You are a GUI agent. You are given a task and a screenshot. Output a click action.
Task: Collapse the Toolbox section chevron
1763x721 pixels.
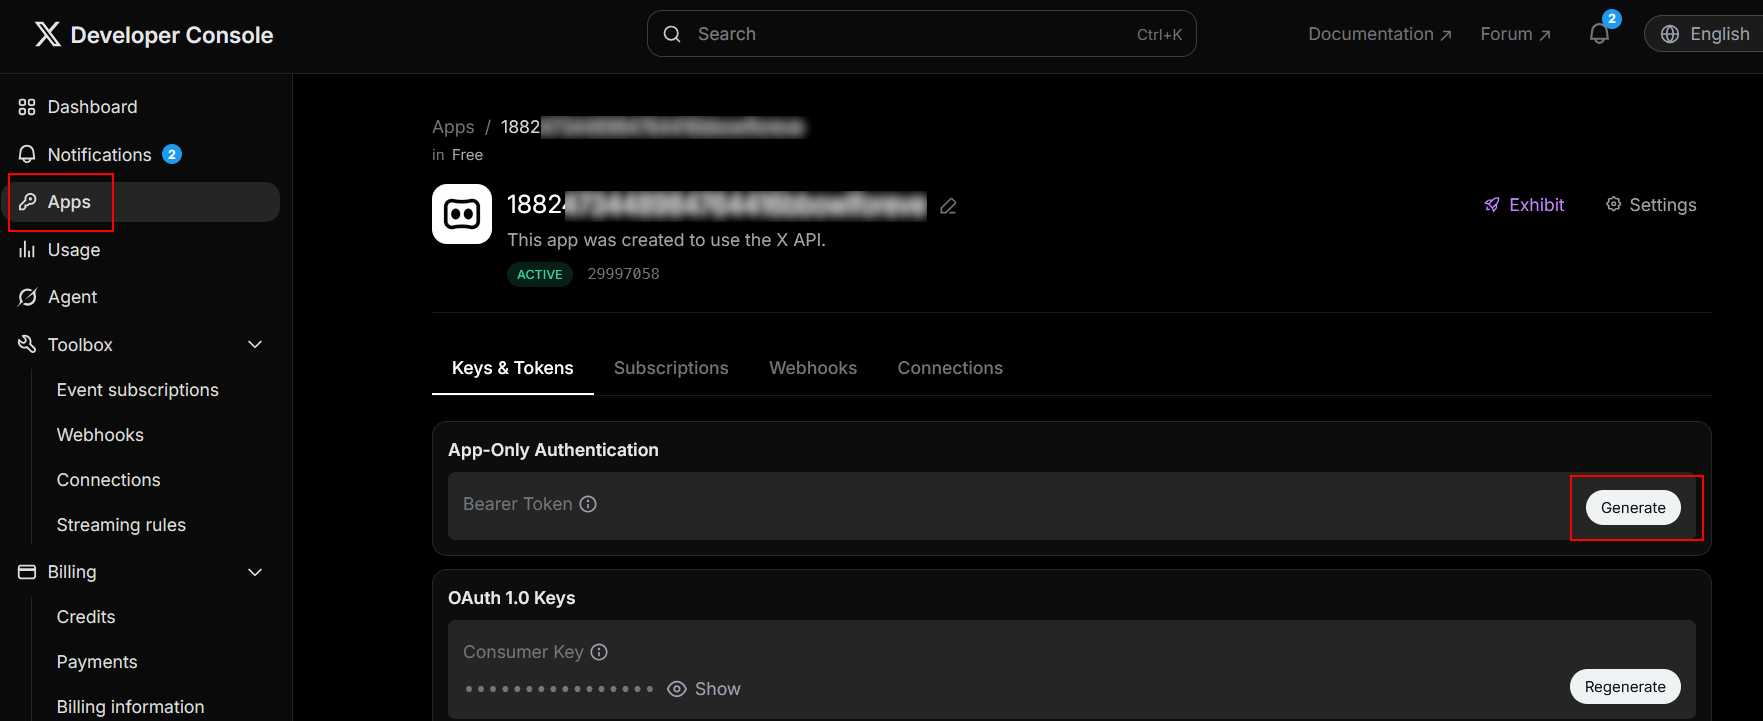click(x=255, y=344)
